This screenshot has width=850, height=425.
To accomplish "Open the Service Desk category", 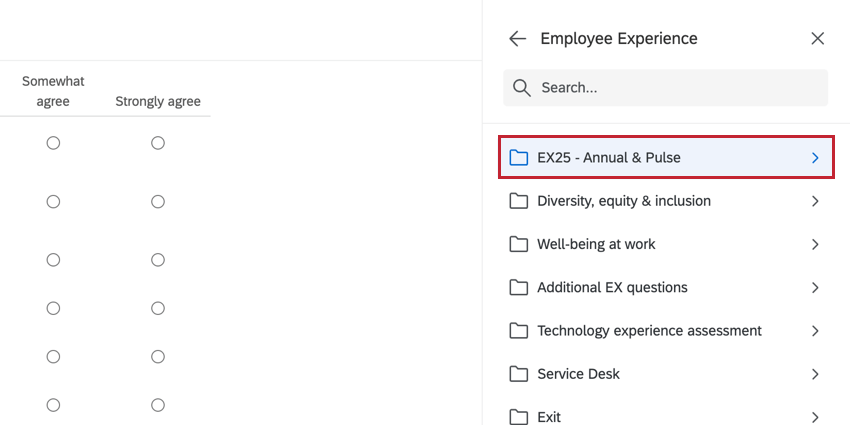I will point(578,374).
